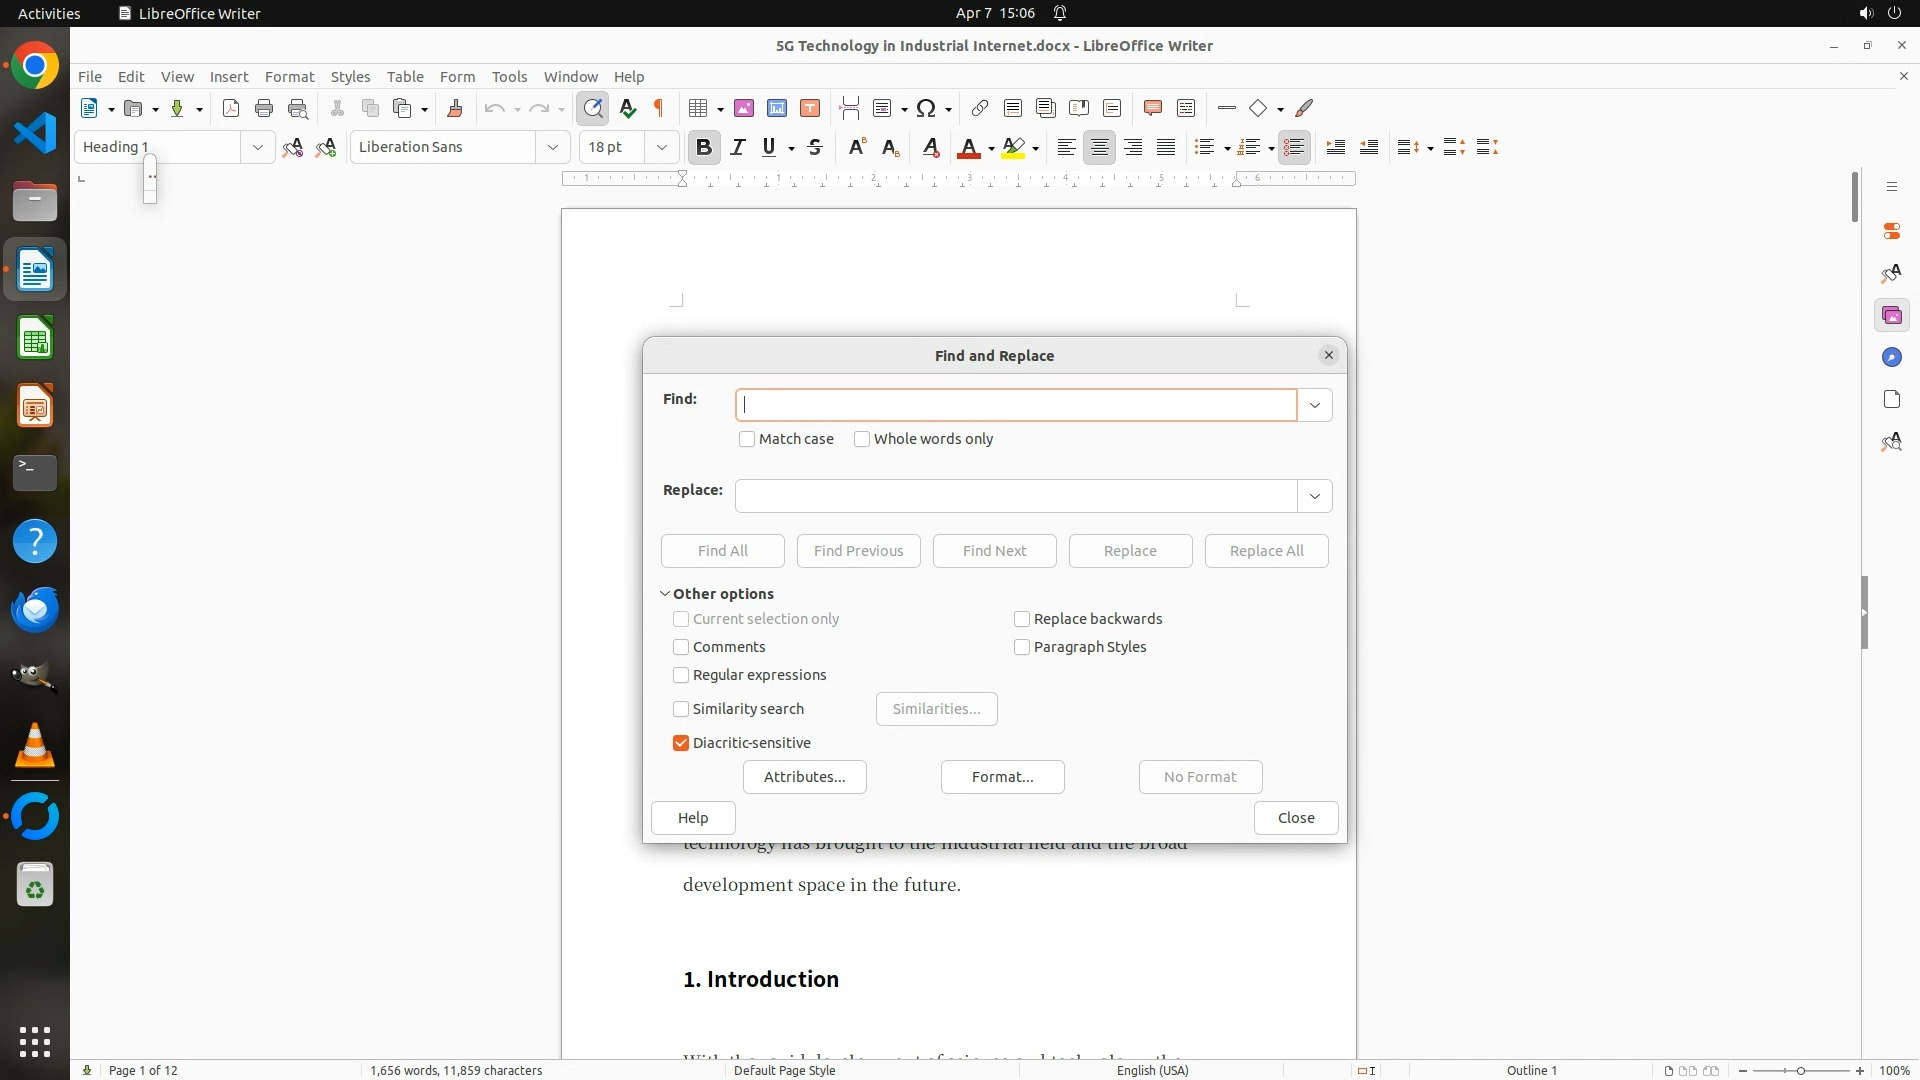Click the Justified alignment icon
This screenshot has height=1080, width=1920.
(x=1166, y=147)
